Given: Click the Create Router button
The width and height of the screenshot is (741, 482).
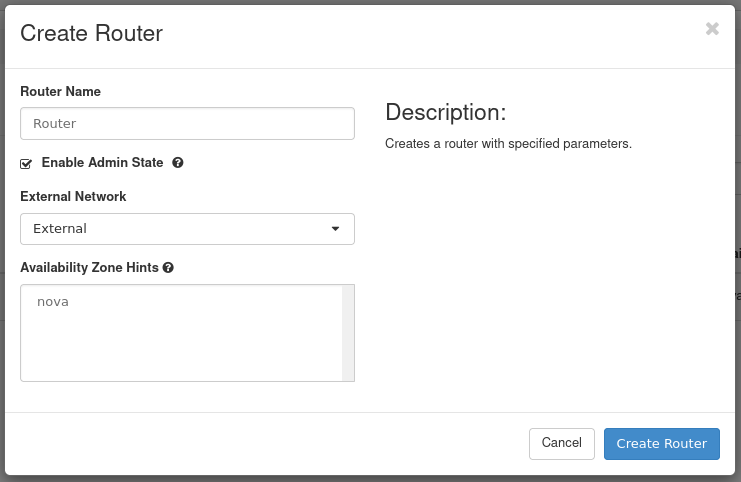Looking at the screenshot, I should [x=661, y=444].
